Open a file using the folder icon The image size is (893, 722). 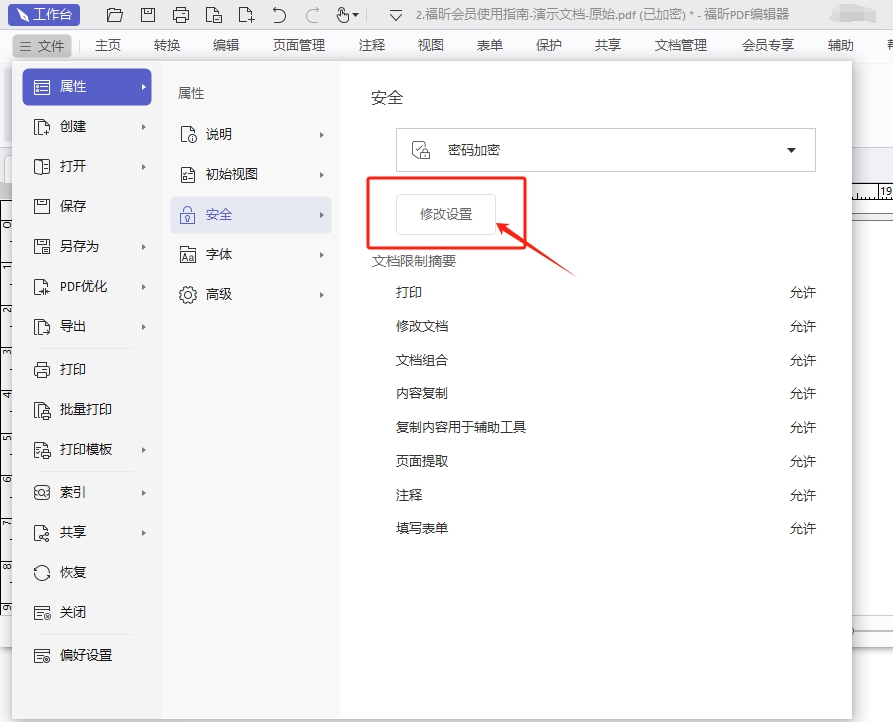(x=113, y=14)
